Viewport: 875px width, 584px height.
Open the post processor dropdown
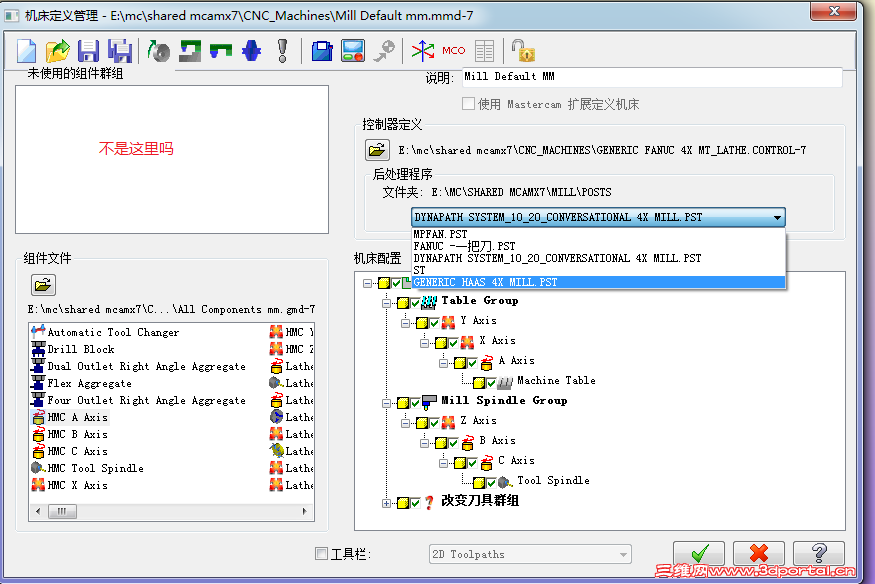click(777, 217)
